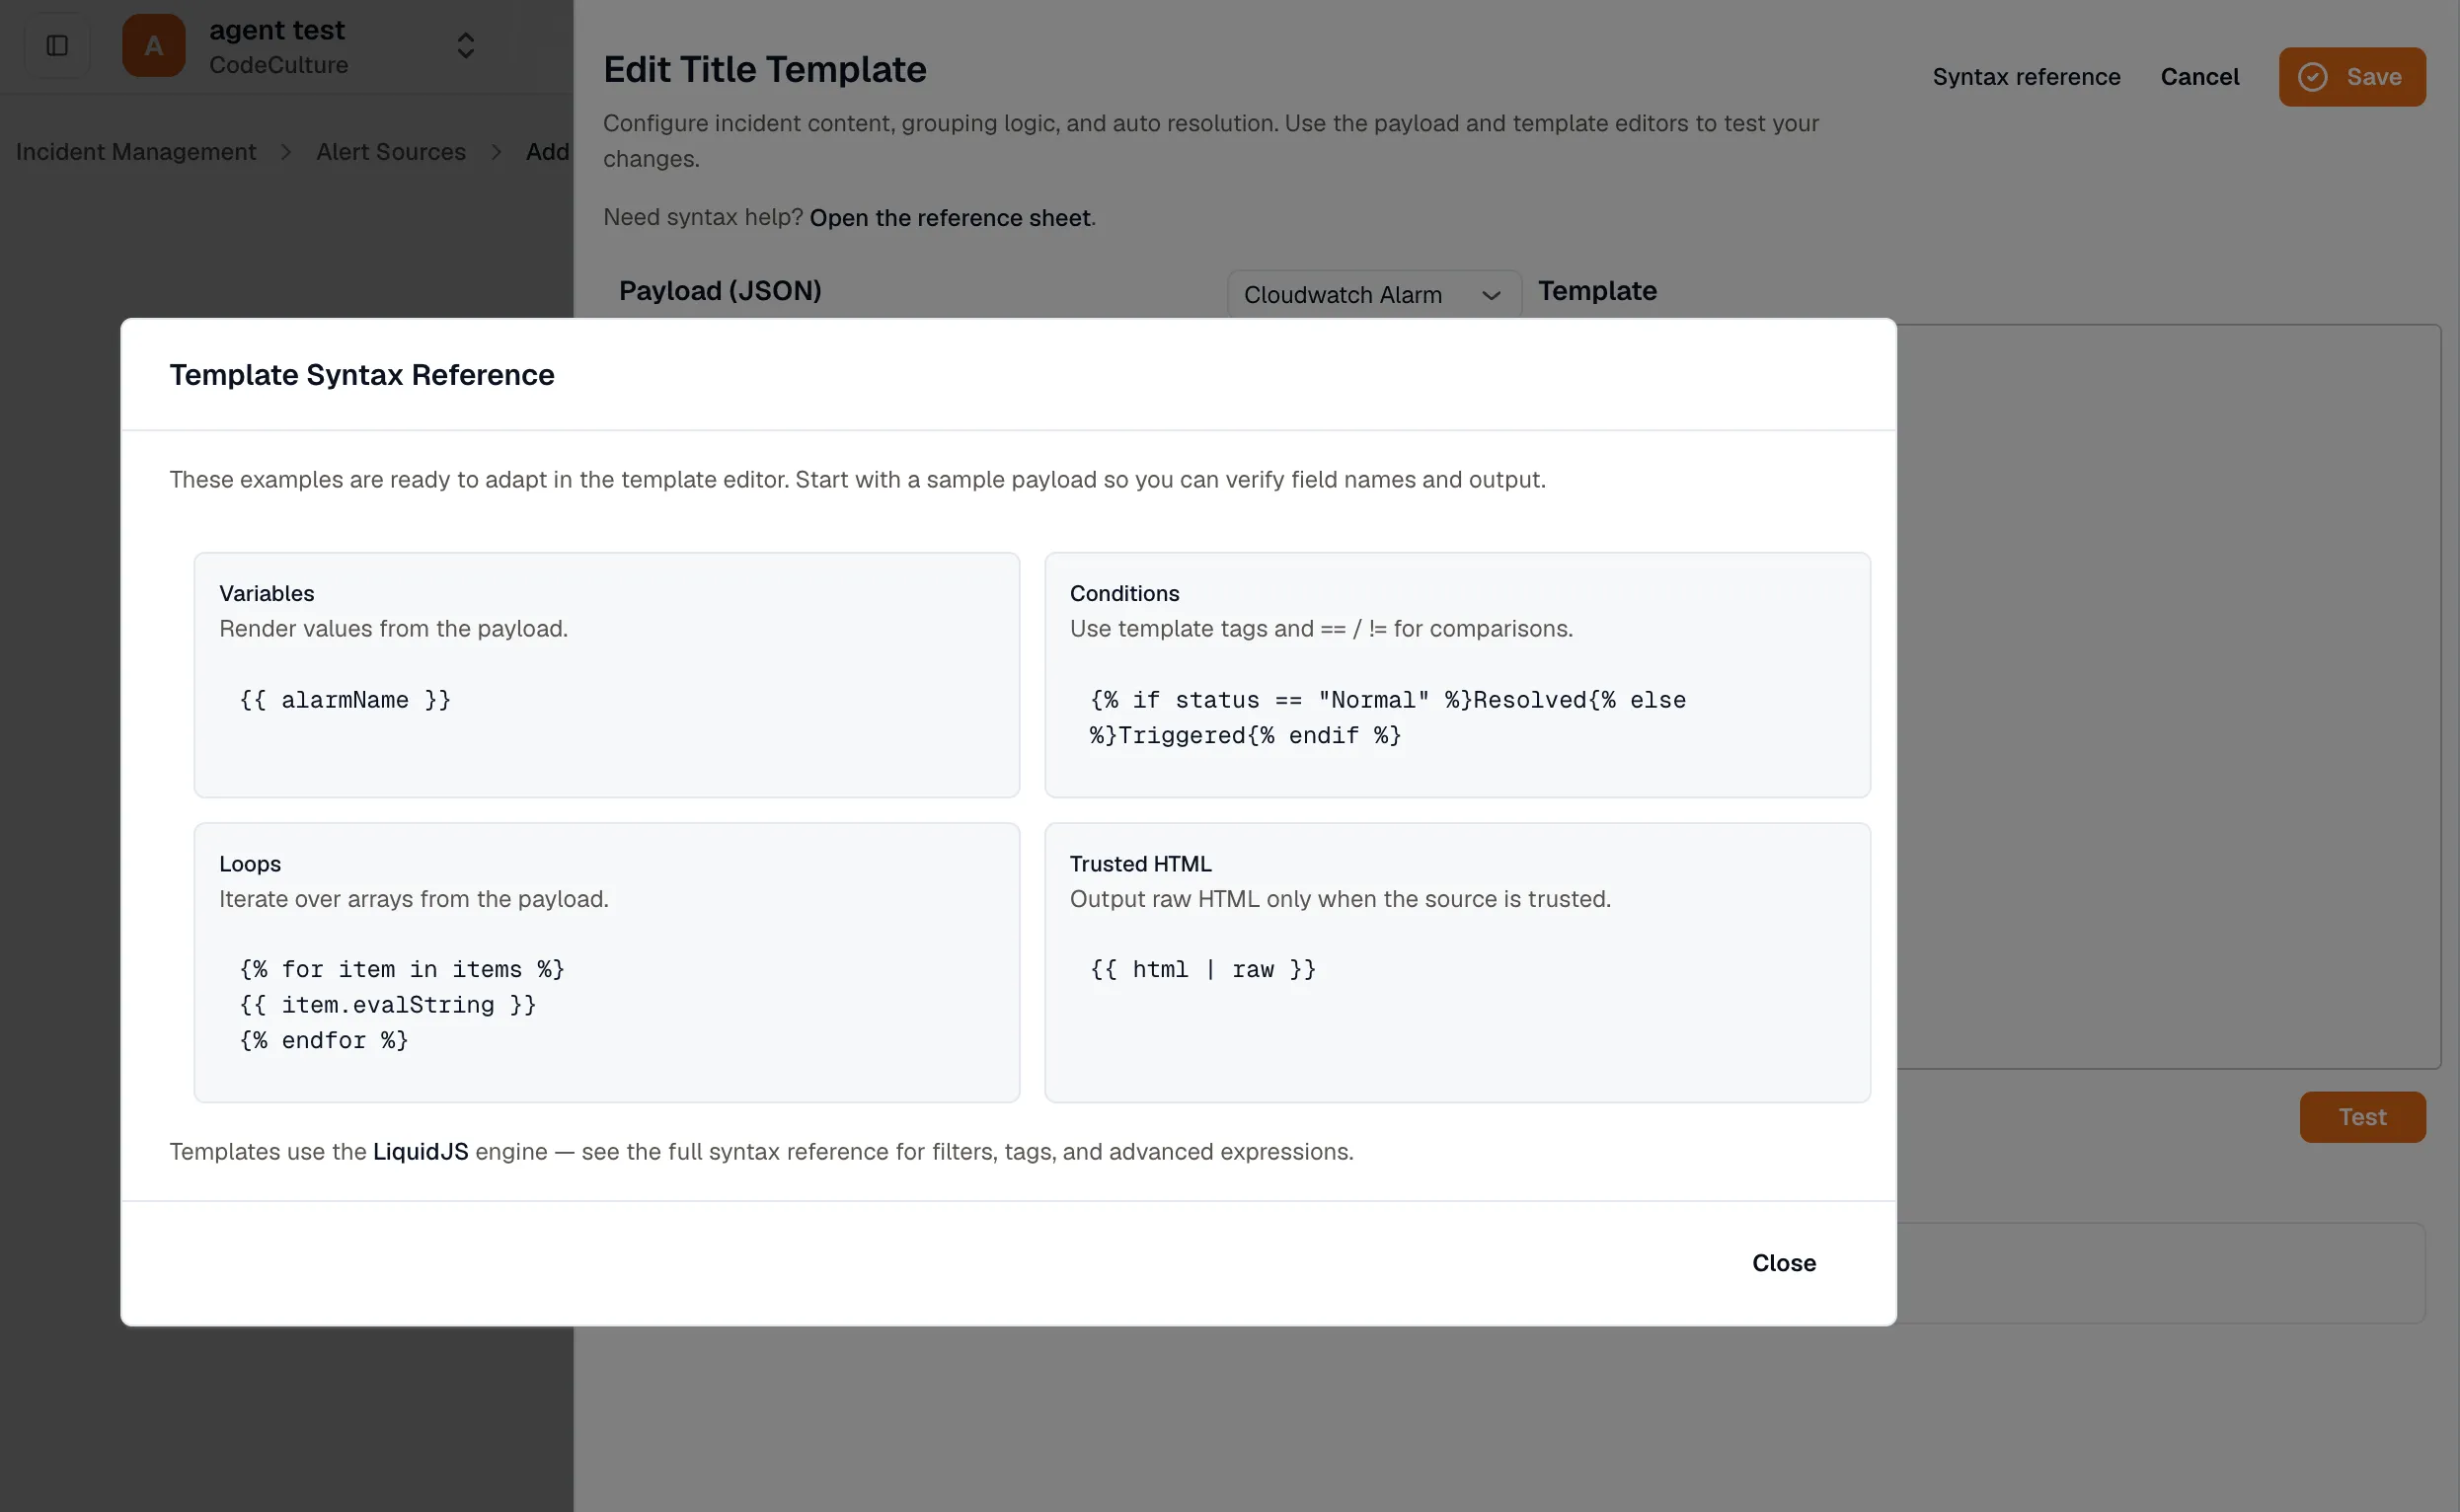Click the Save button check icon
Image resolution: width=2460 pixels, height=1512 pixels.
point(2313,77)
